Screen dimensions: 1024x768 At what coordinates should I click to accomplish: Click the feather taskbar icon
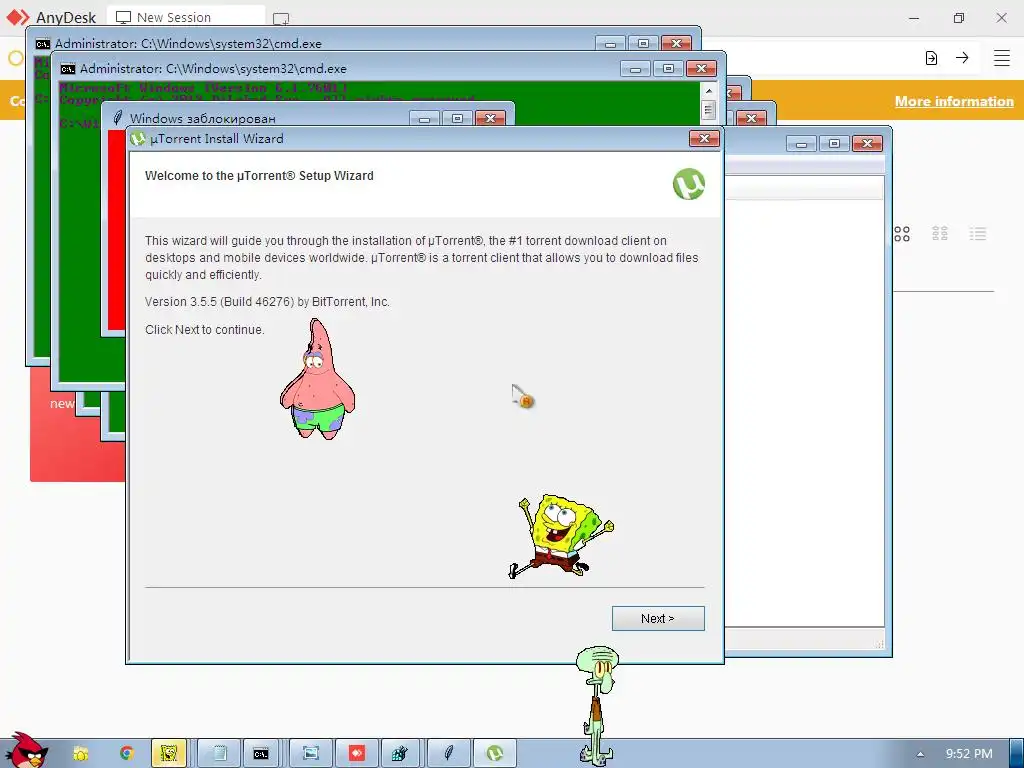[x=449, y=753]
